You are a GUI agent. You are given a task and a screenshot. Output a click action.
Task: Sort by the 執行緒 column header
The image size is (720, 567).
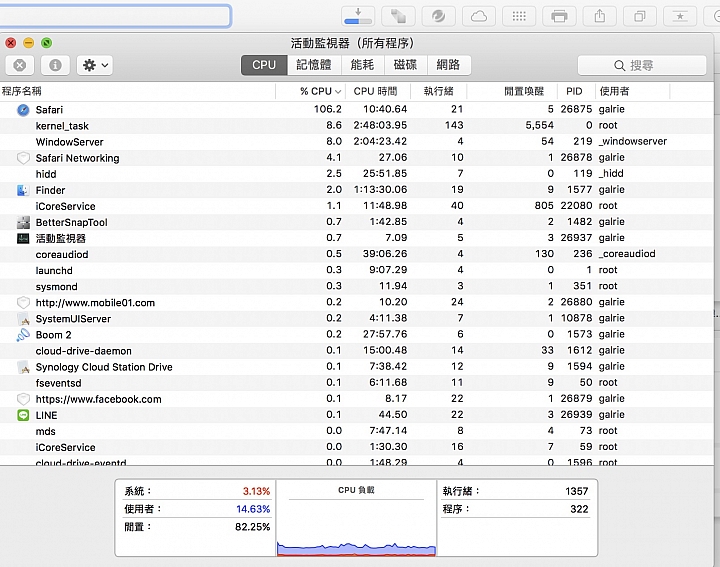coord(439,91)
